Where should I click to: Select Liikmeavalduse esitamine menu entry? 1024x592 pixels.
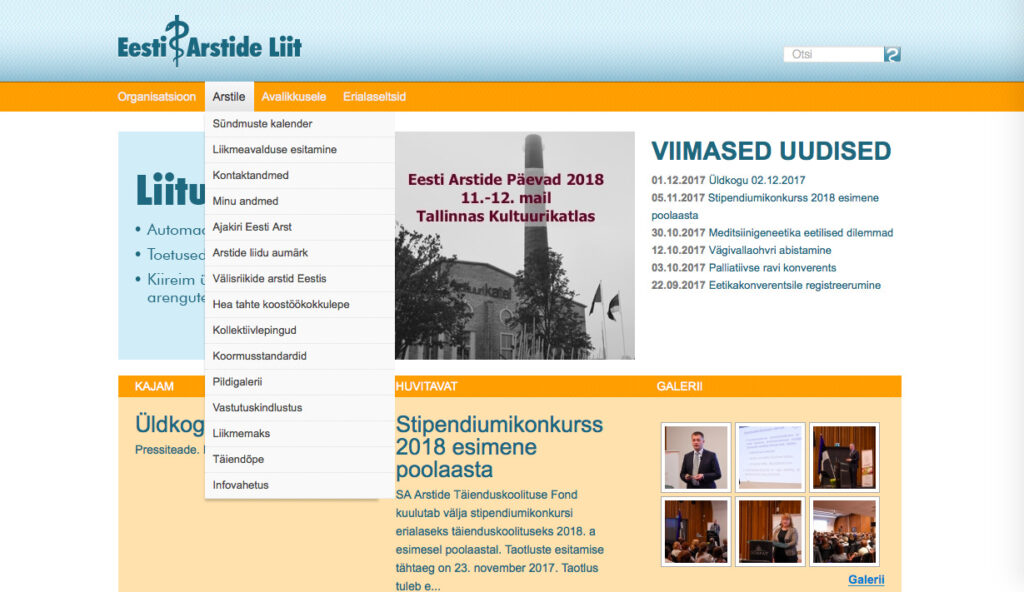tap(300, 150)
